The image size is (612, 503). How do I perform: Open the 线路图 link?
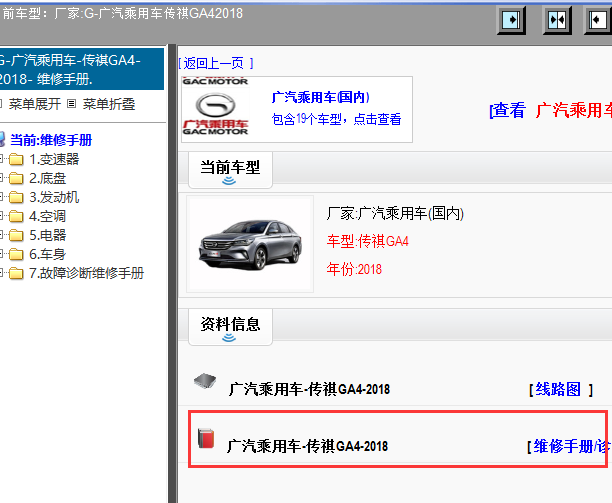(558, 389)
